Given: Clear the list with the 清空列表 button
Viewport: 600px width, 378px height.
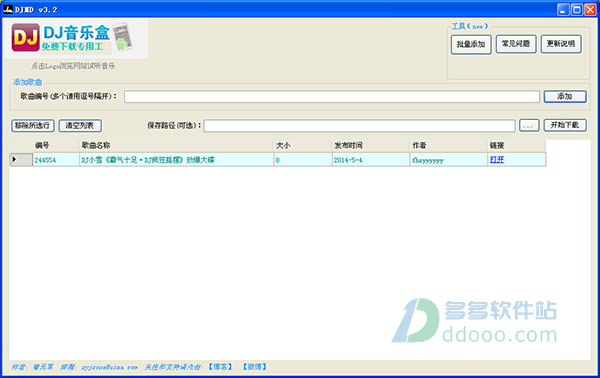Looking at the screenshot, I should (x=80, y=125).
